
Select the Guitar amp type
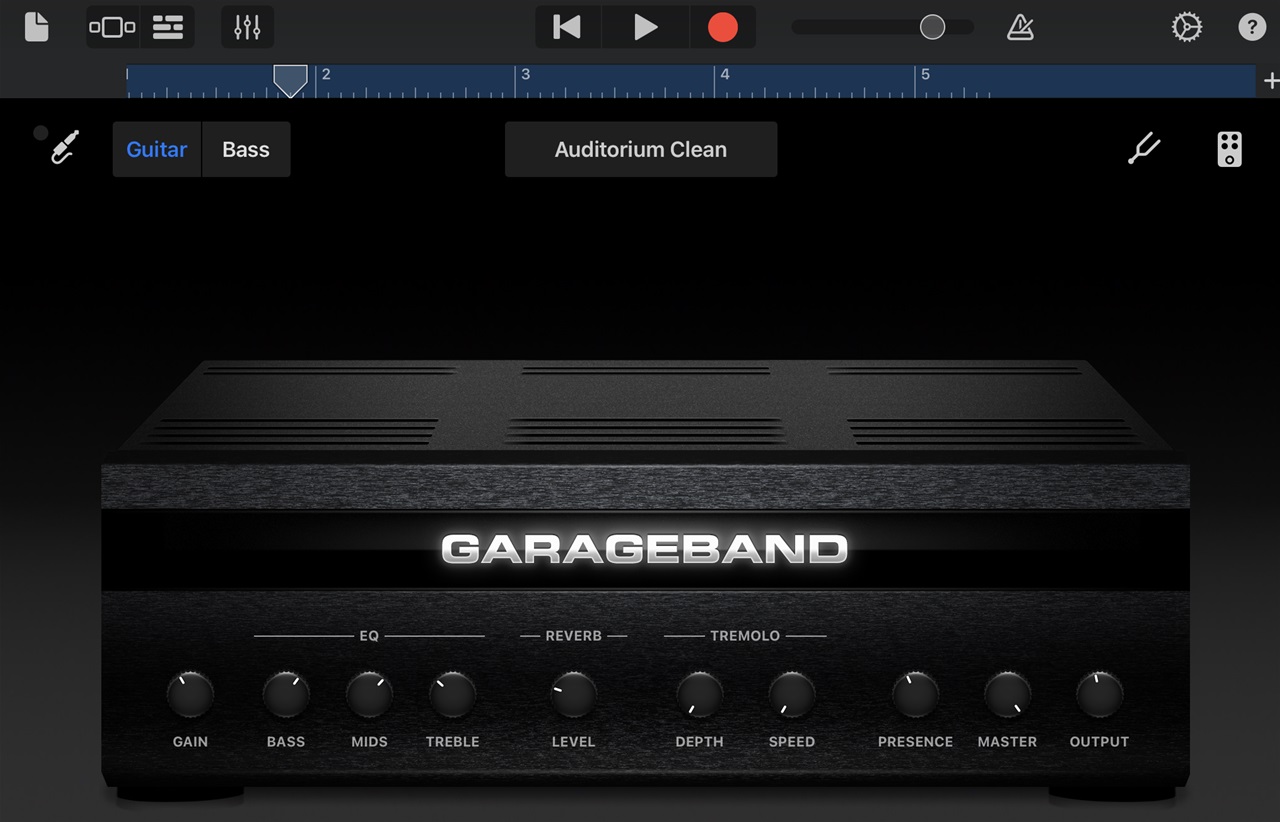[x=157, y=149]
